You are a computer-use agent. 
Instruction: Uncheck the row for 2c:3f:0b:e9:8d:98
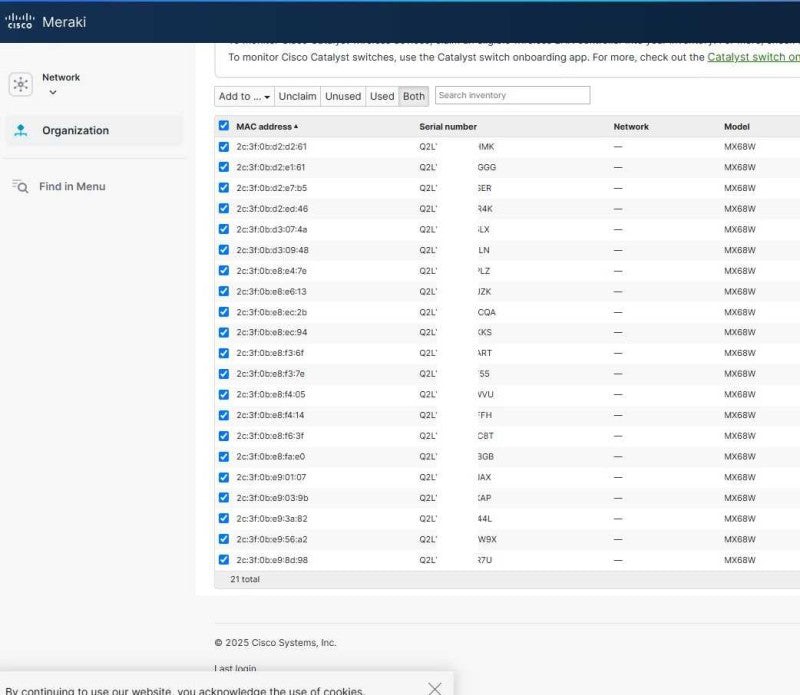click(x=223, y=560)
